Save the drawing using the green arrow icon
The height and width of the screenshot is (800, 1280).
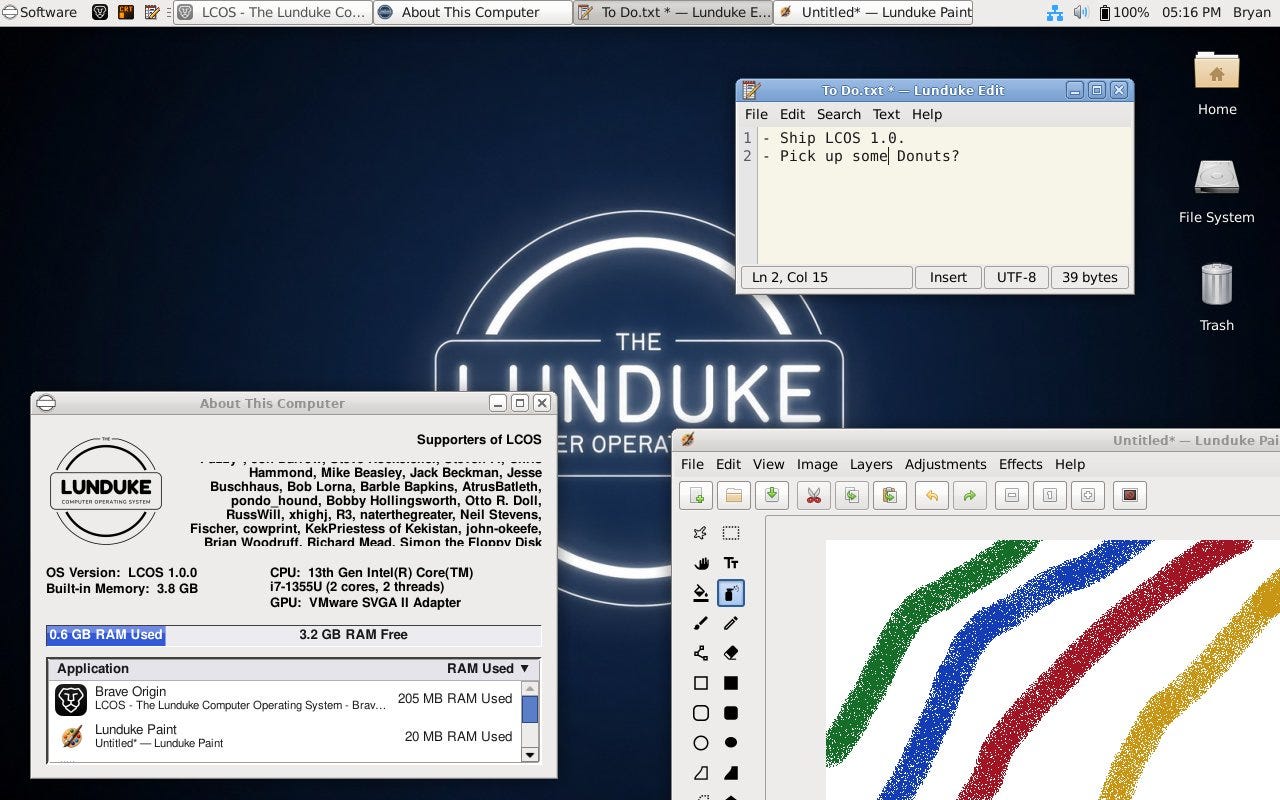tap(770, 496)
